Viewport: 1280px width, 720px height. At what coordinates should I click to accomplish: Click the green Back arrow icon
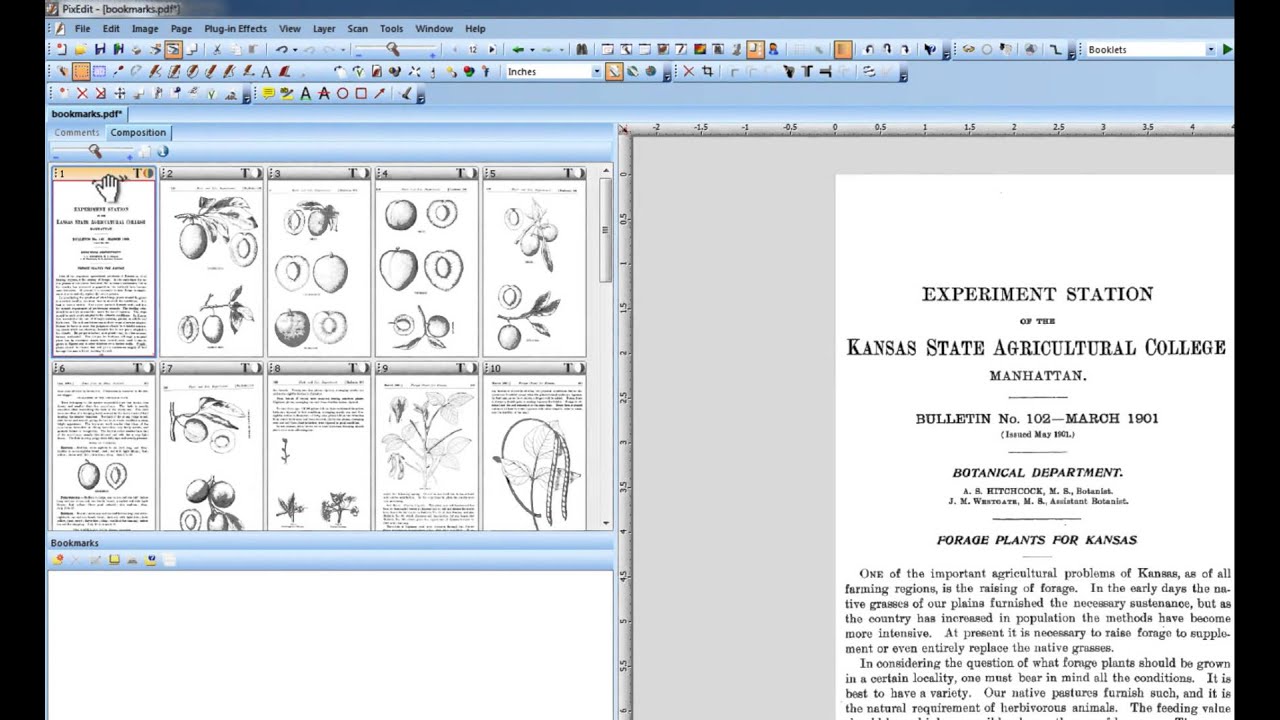[x=517, y=49]
